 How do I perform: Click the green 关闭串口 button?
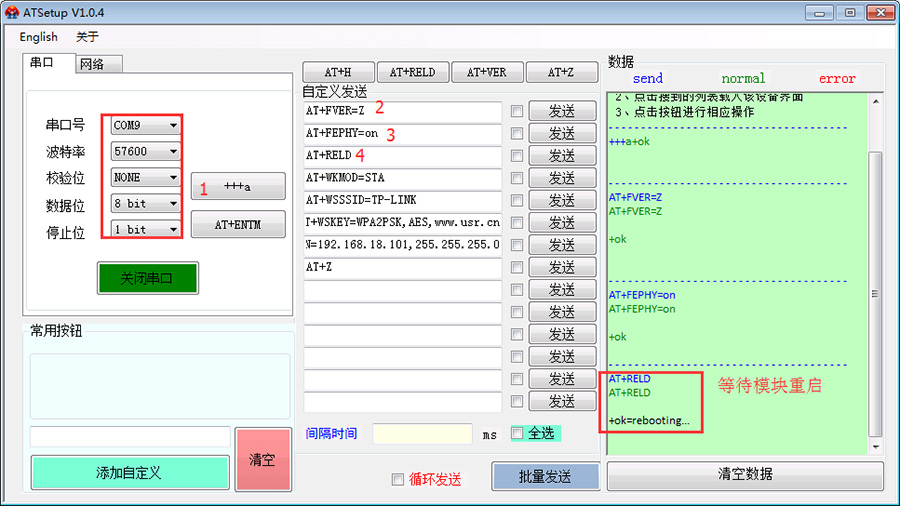(147, 278)
